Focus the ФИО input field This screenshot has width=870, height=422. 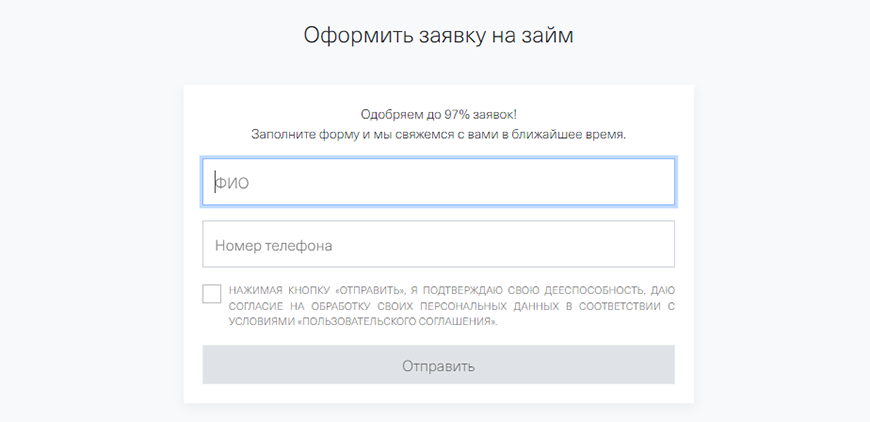(438, 182)
